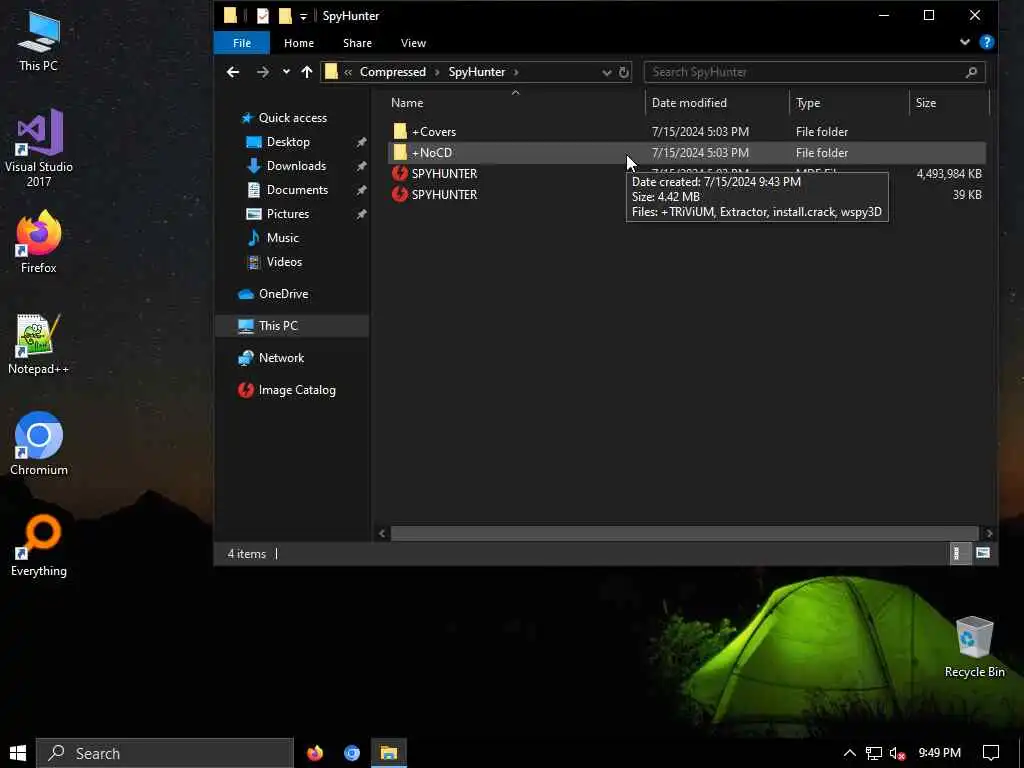The image size is (1024, 768).
Task: Show hidden breadcrumb parents chevron
Action: 348,72
